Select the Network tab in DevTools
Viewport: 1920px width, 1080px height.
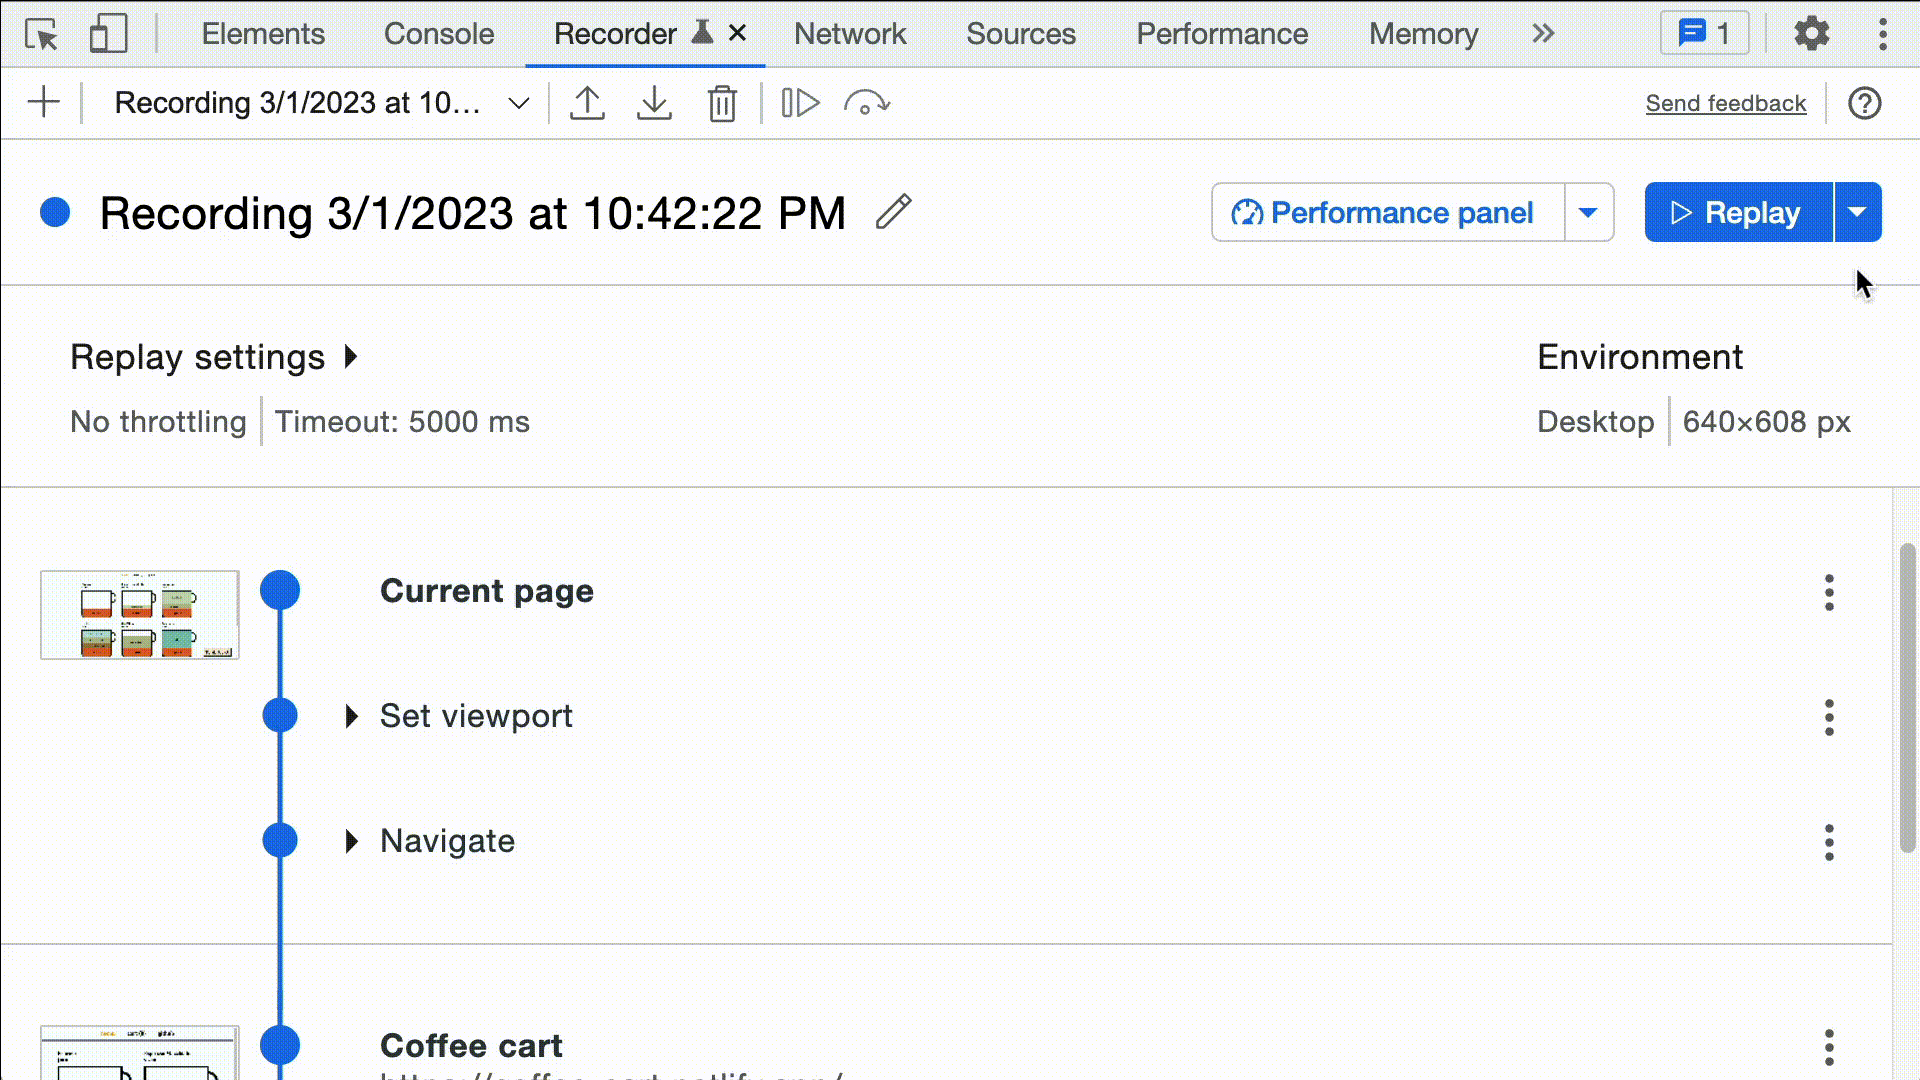(x=849, y=33)
